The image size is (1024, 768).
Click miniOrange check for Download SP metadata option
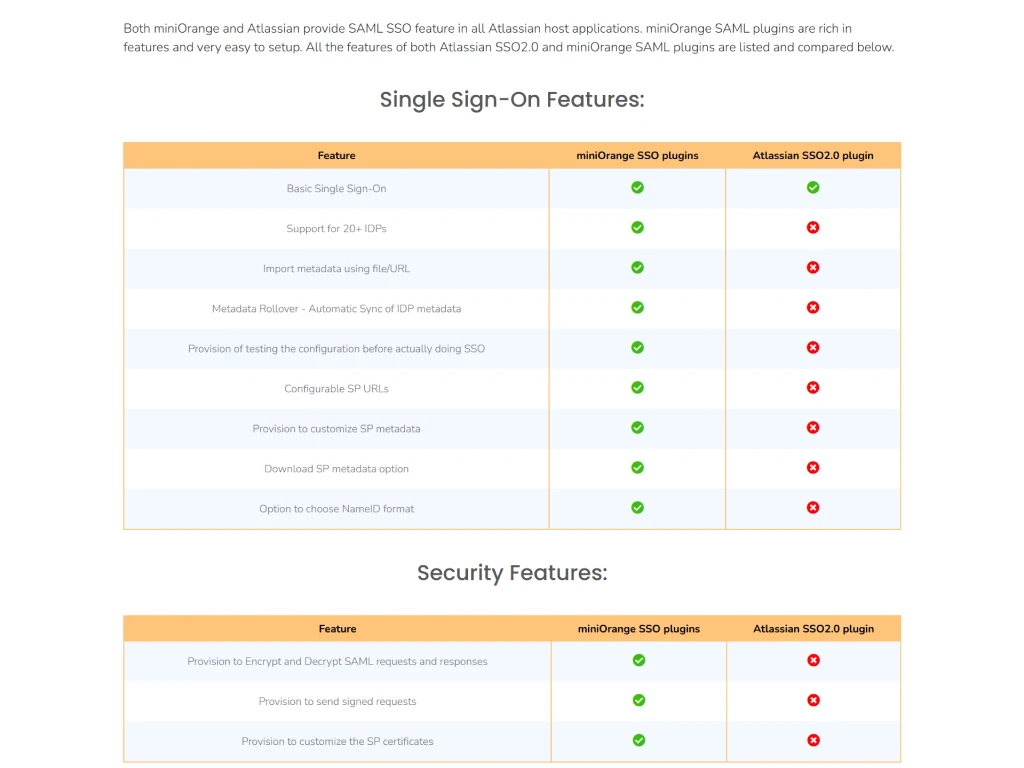click(x=637, y=468)
